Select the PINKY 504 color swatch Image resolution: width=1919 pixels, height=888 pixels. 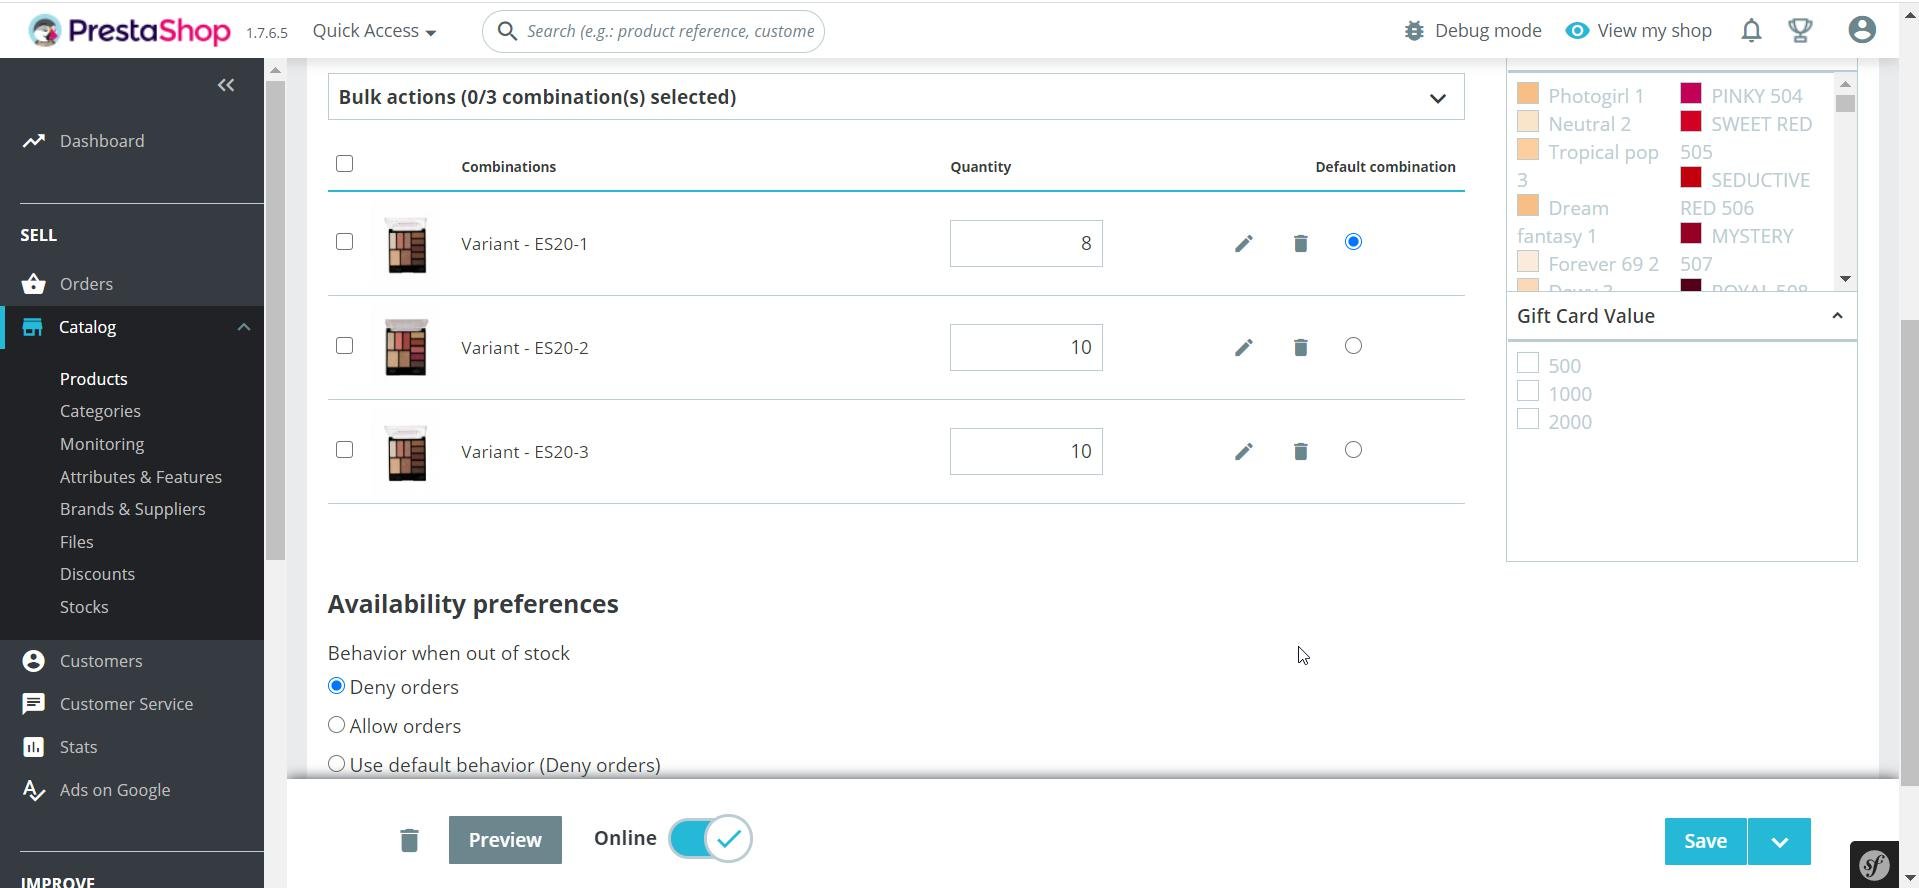(x=1691, y=94)
